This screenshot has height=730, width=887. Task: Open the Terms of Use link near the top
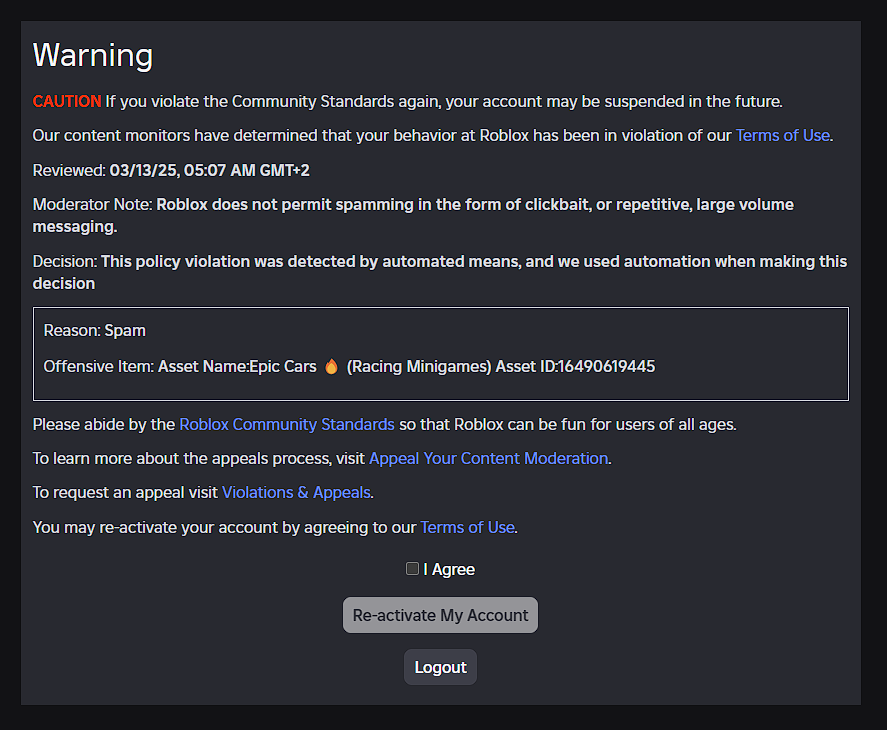[x=782, y=135]
